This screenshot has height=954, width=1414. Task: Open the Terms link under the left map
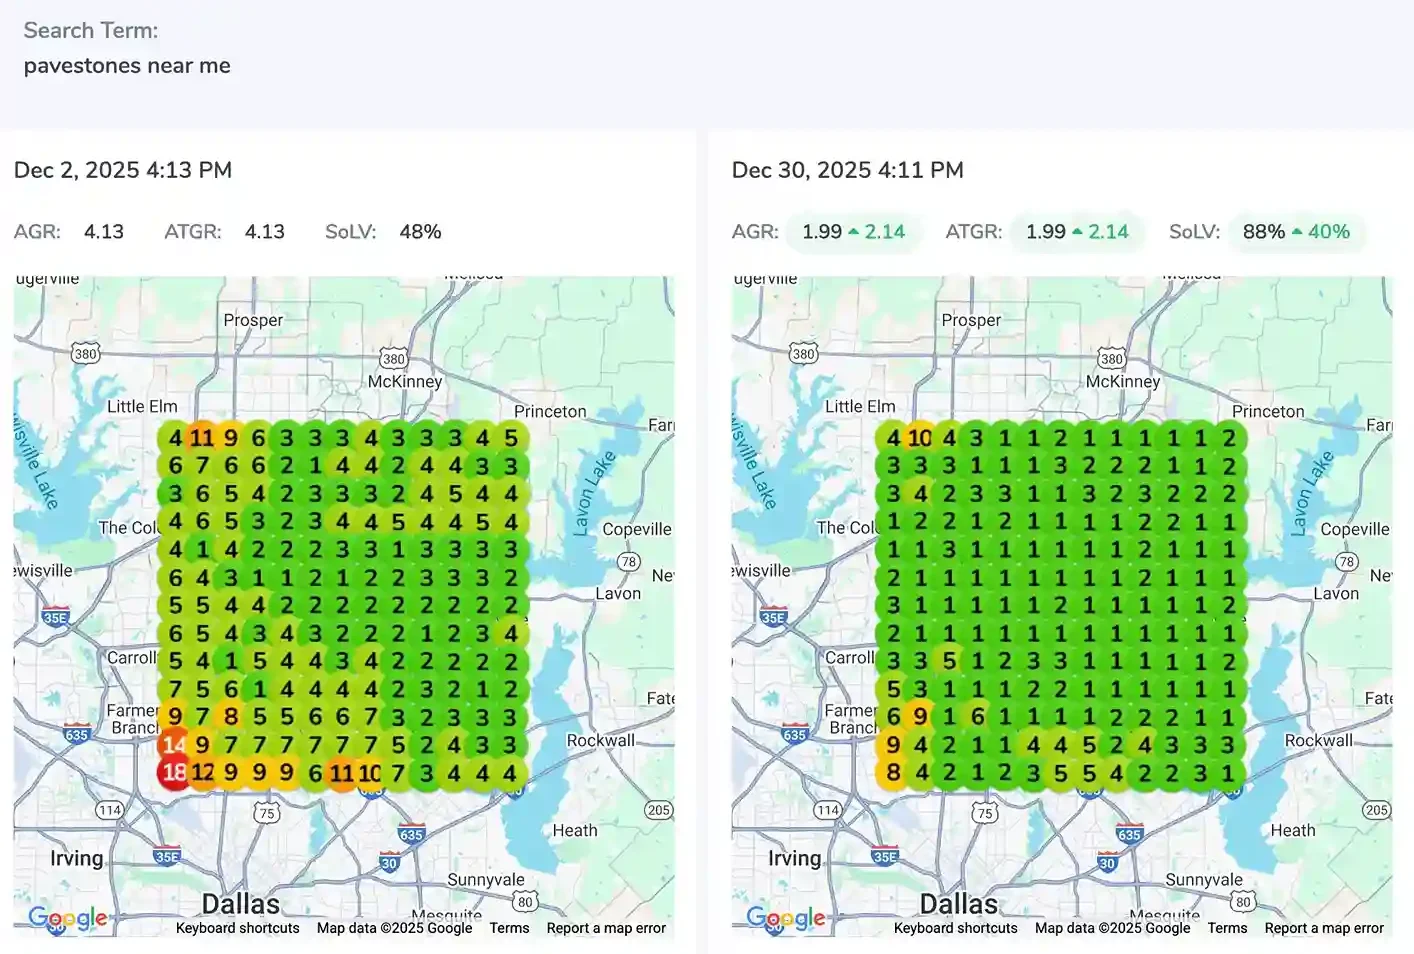coord(510,928)
